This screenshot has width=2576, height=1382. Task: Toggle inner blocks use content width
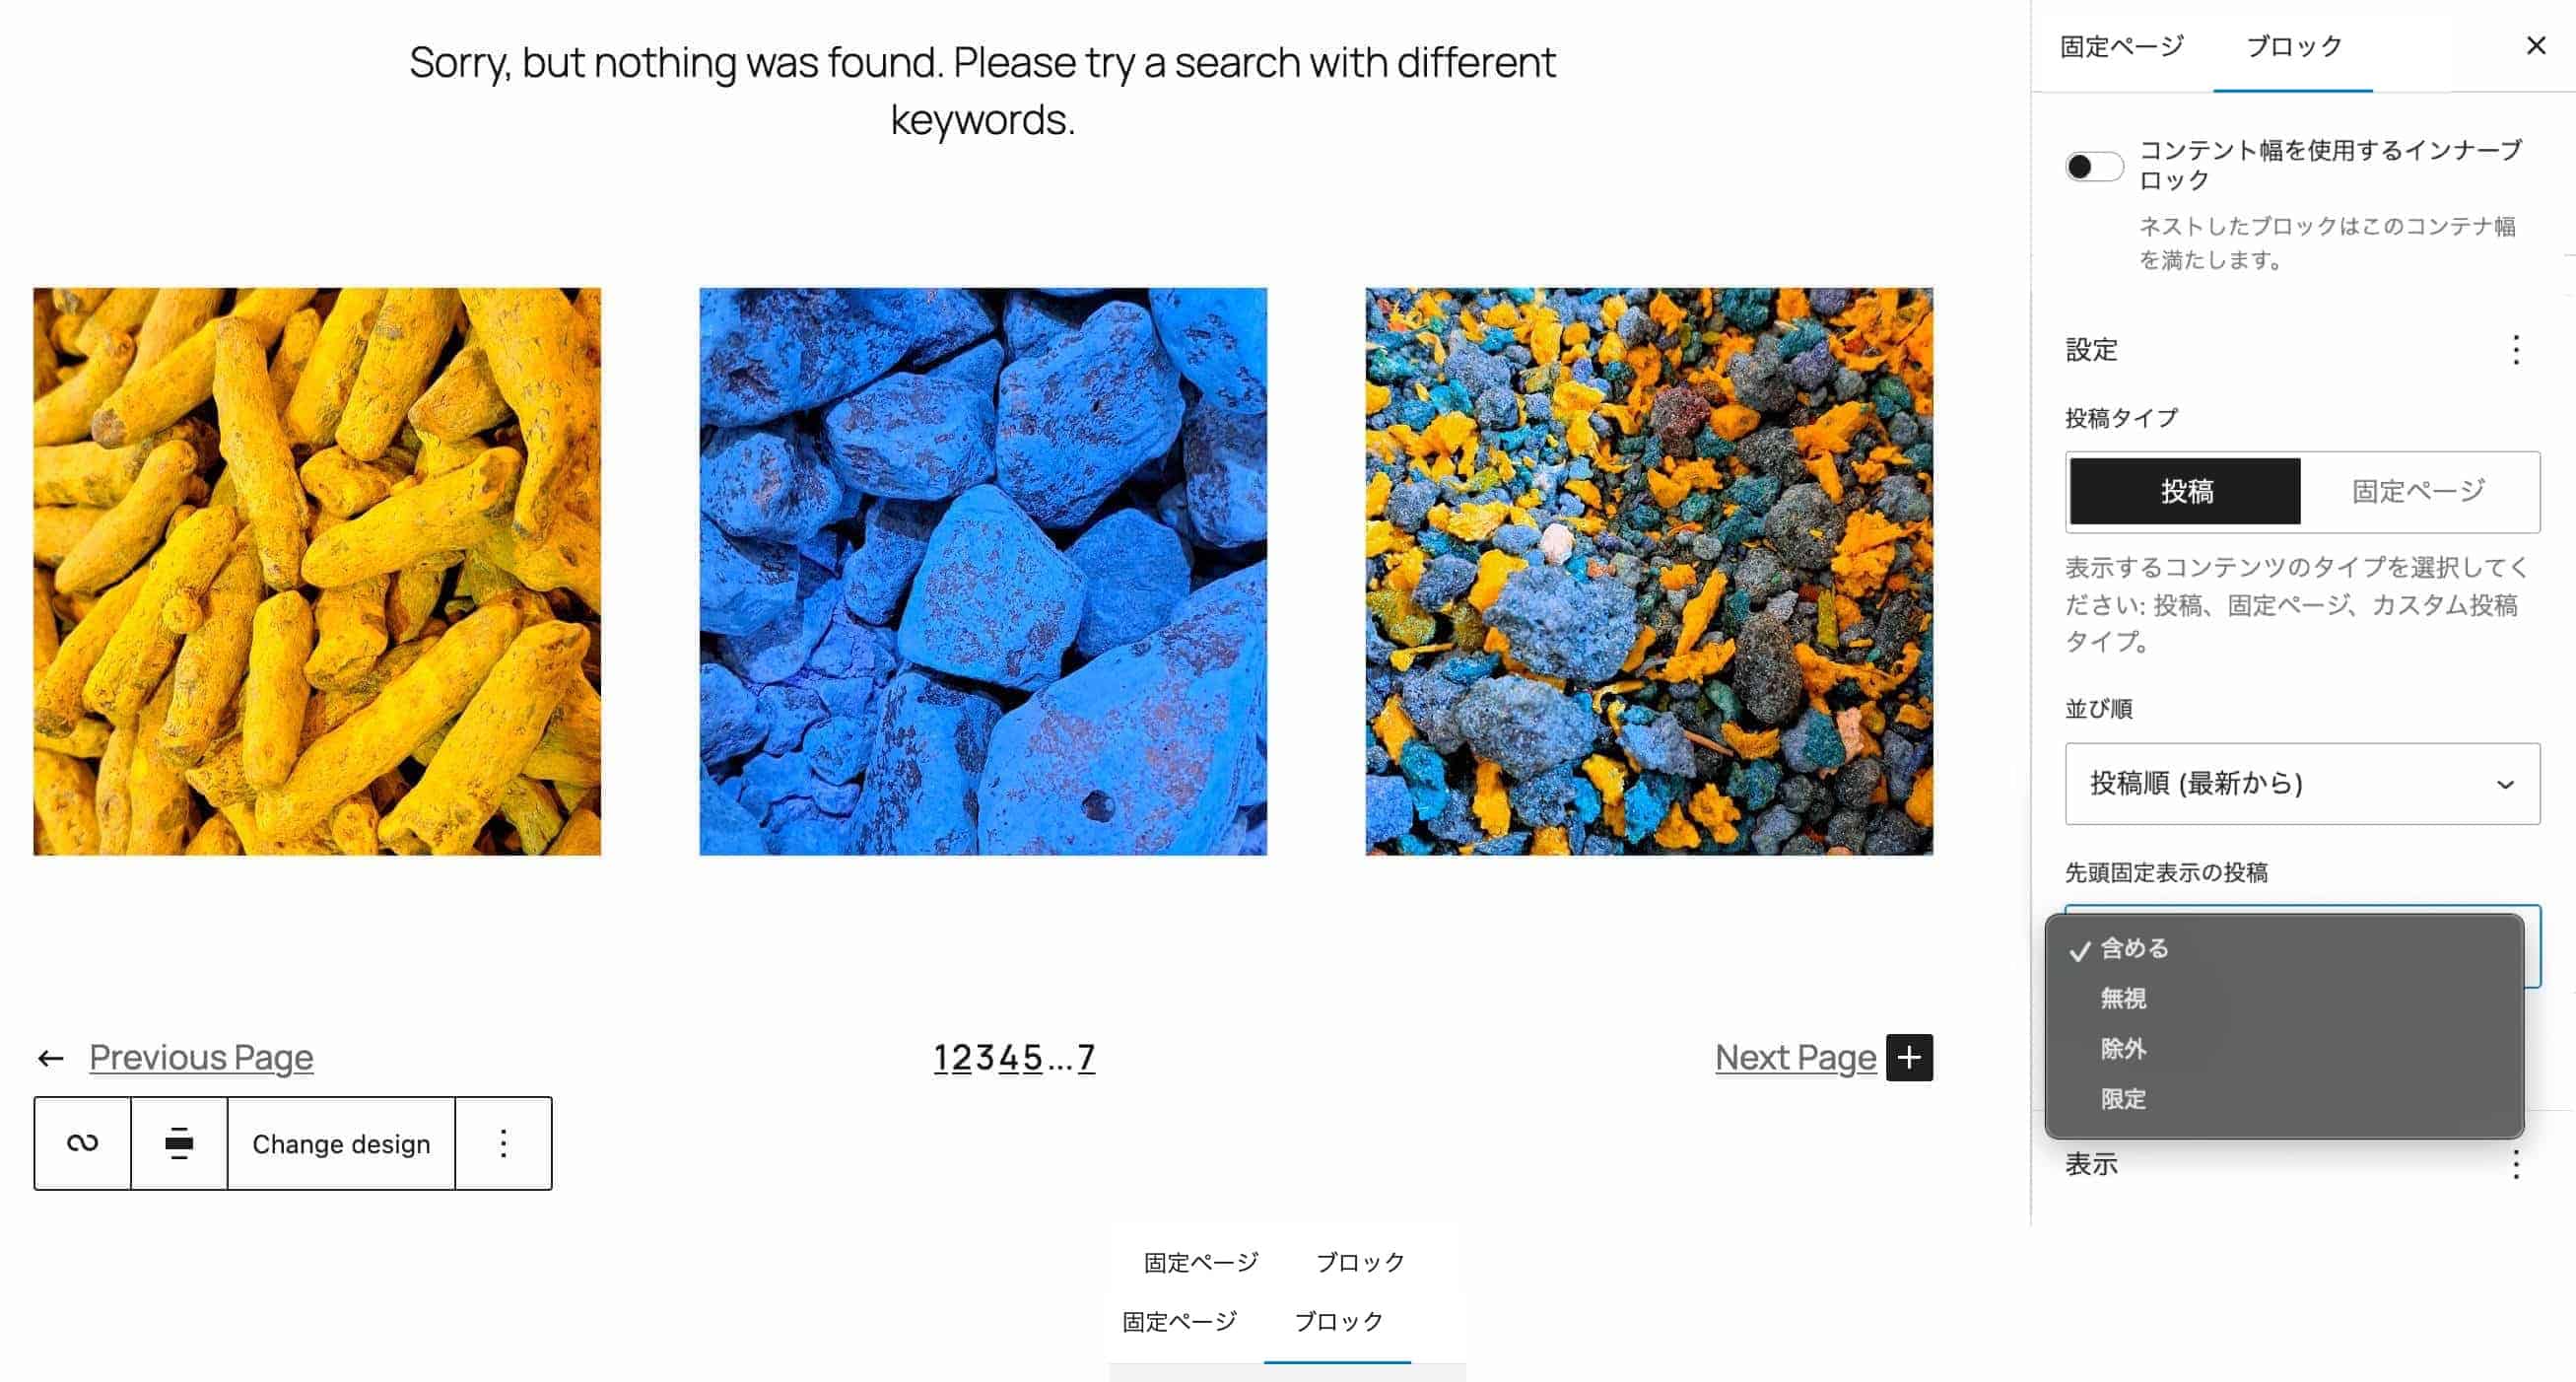click(2094, 166)
